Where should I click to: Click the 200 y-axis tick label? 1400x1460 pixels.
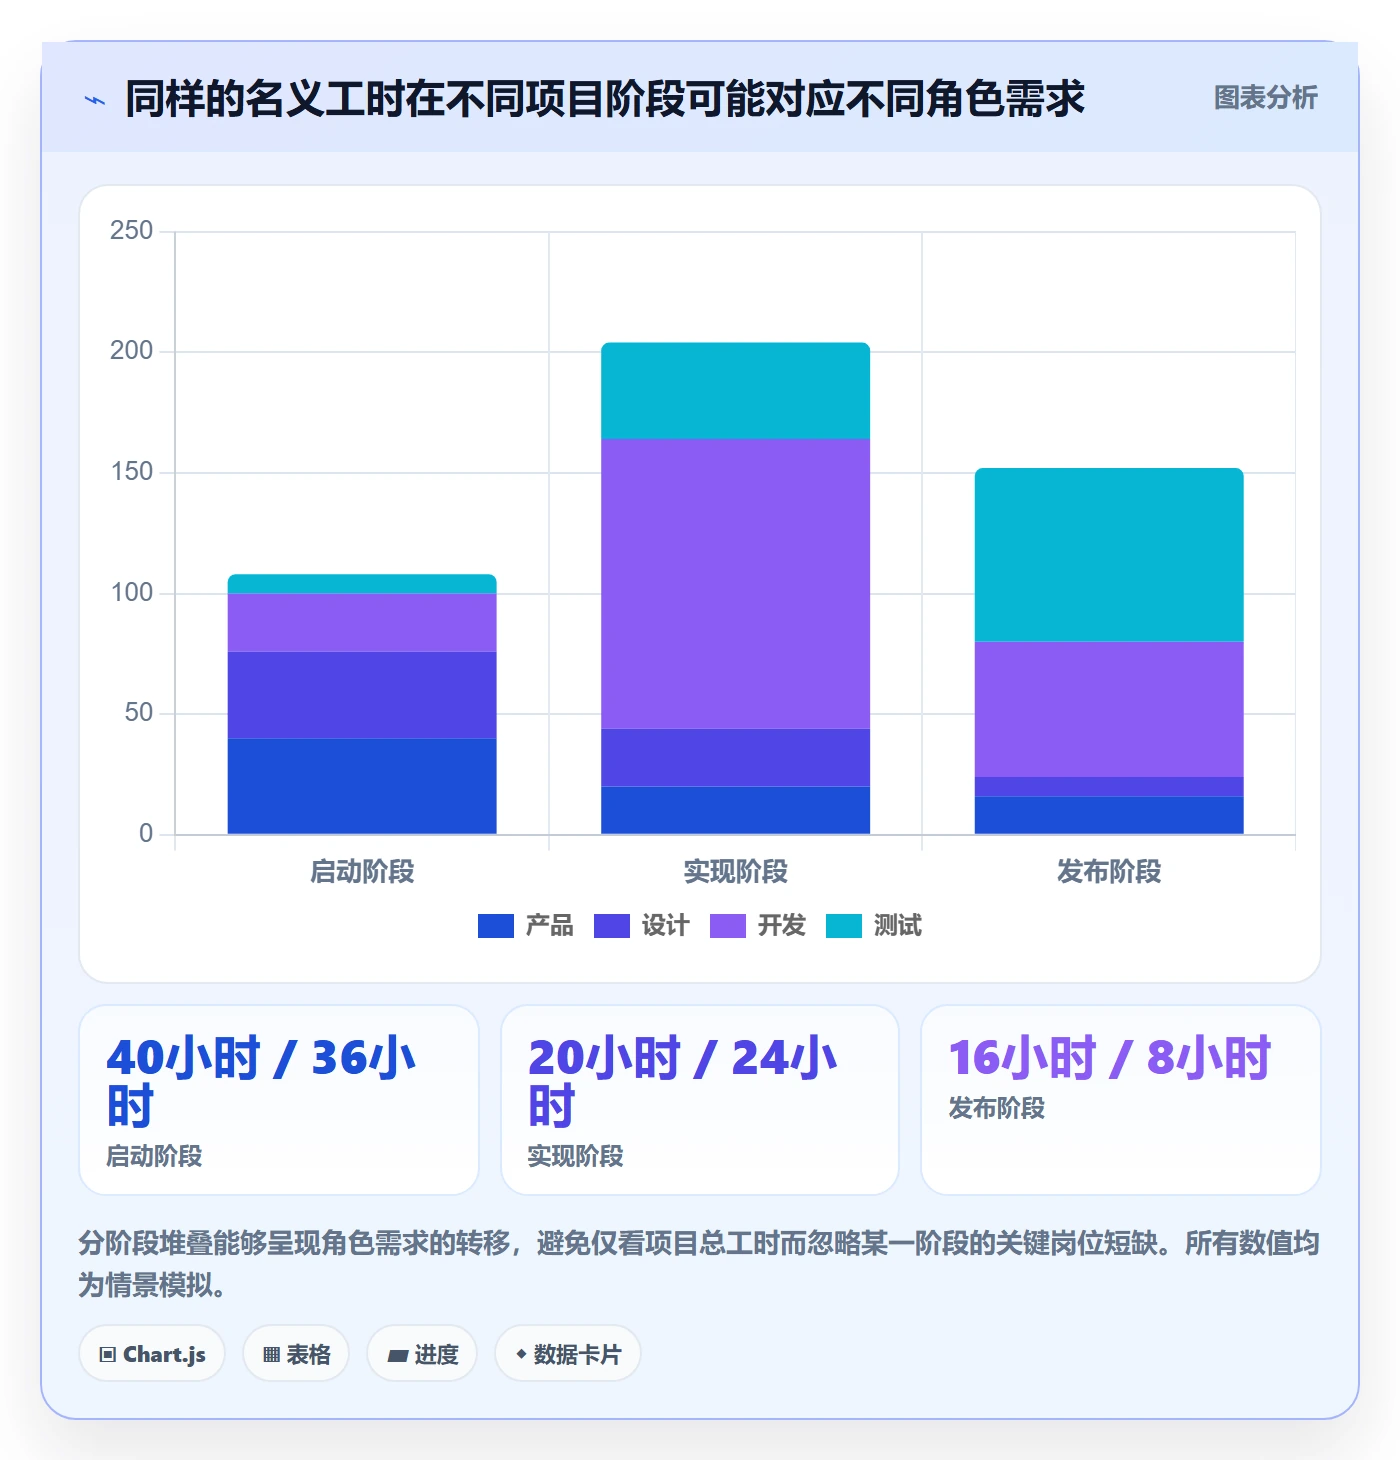click(132, 351)
